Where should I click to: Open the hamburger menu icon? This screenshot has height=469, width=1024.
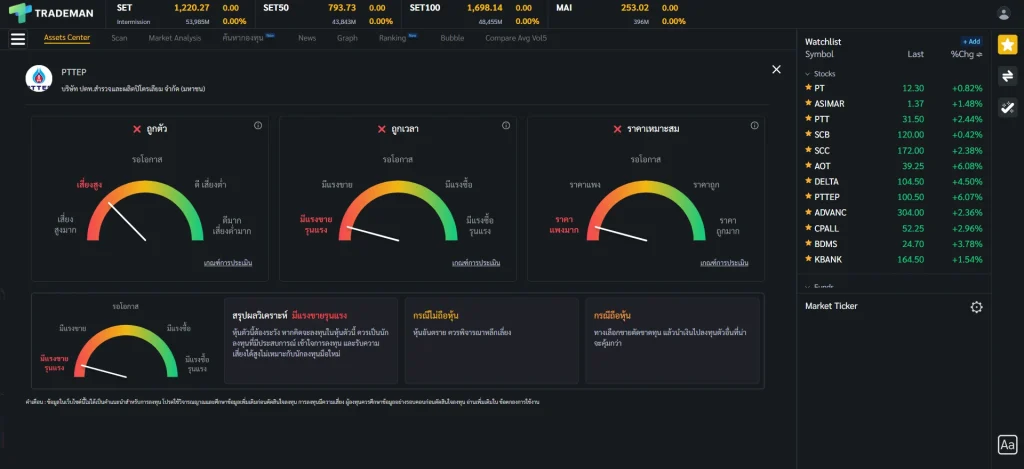click(17, 39)
